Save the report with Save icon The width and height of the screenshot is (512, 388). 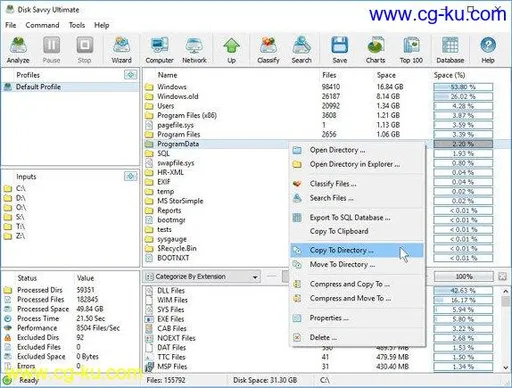(x=340, y=50)
